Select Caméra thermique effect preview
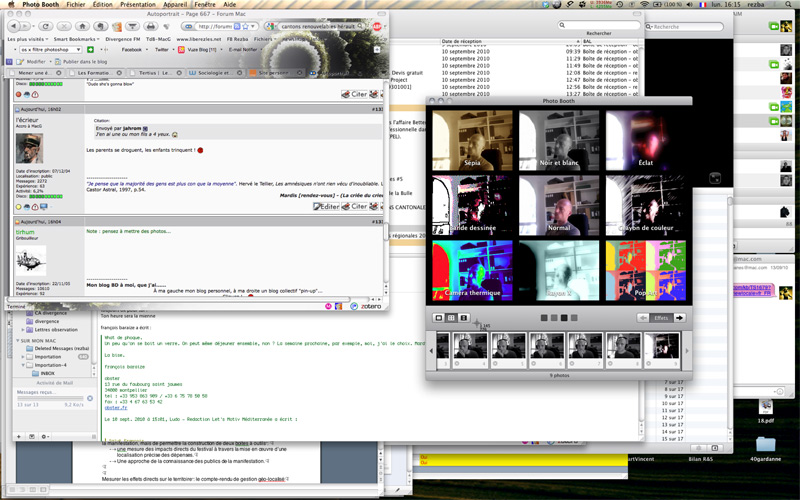800x500 pixels. 472,270
